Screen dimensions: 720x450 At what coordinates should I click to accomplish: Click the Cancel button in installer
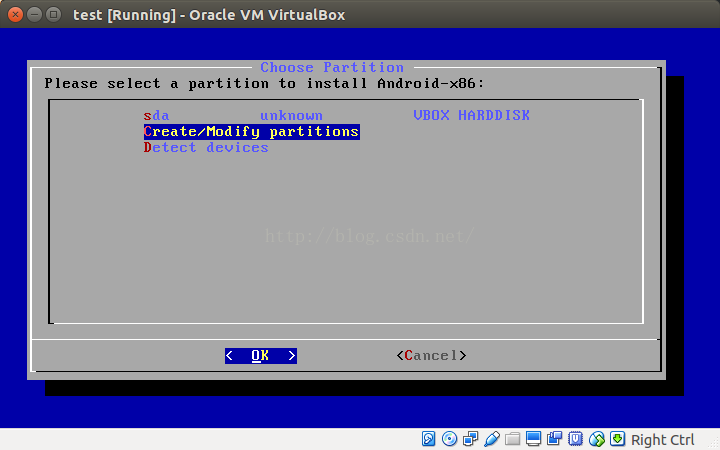[432, 356]
